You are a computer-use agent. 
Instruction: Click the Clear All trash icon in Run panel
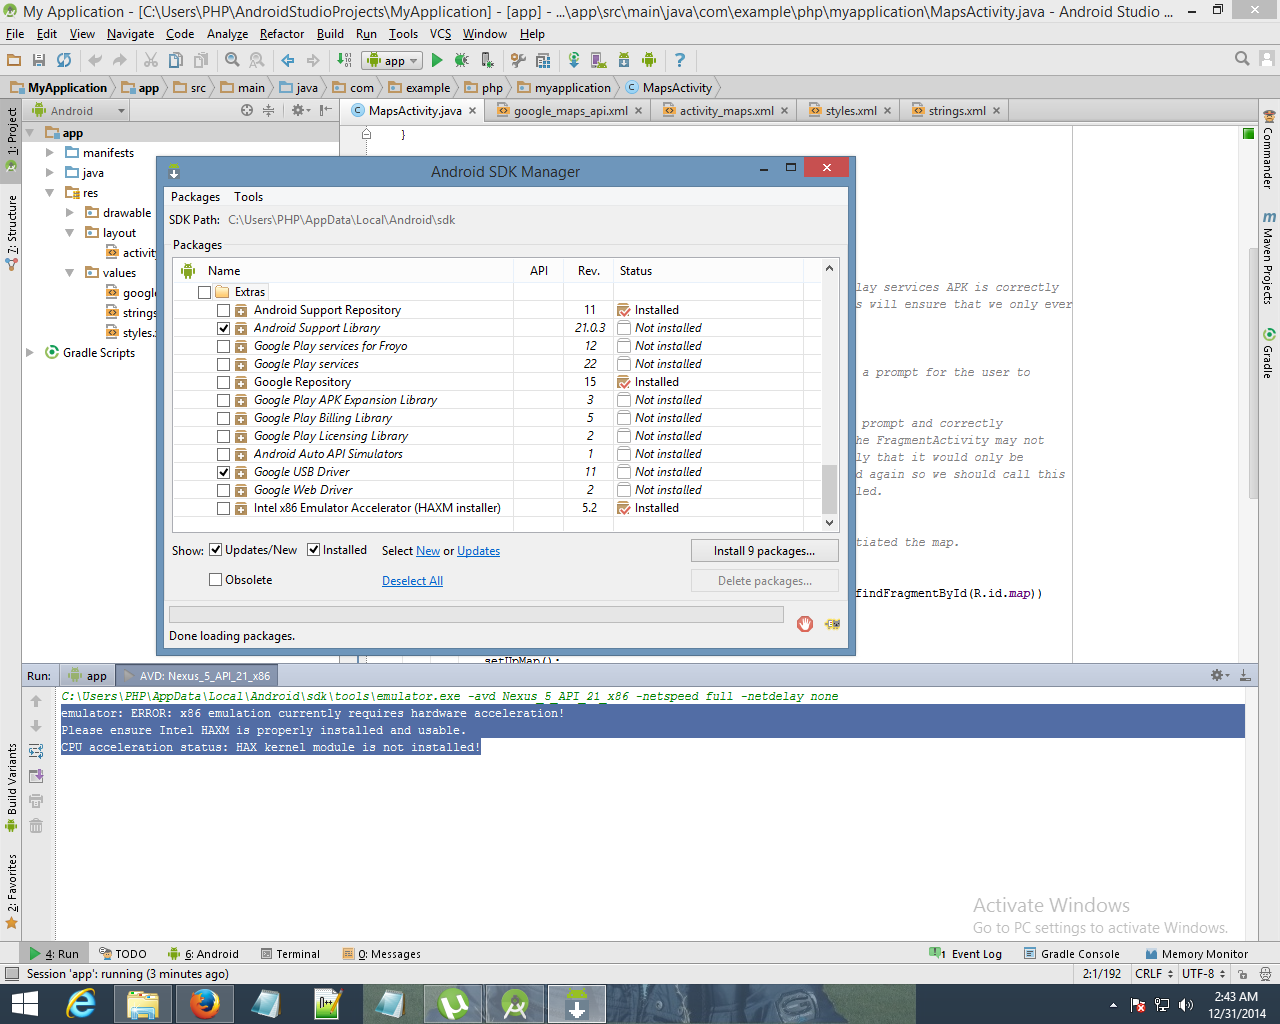[36, 825]
